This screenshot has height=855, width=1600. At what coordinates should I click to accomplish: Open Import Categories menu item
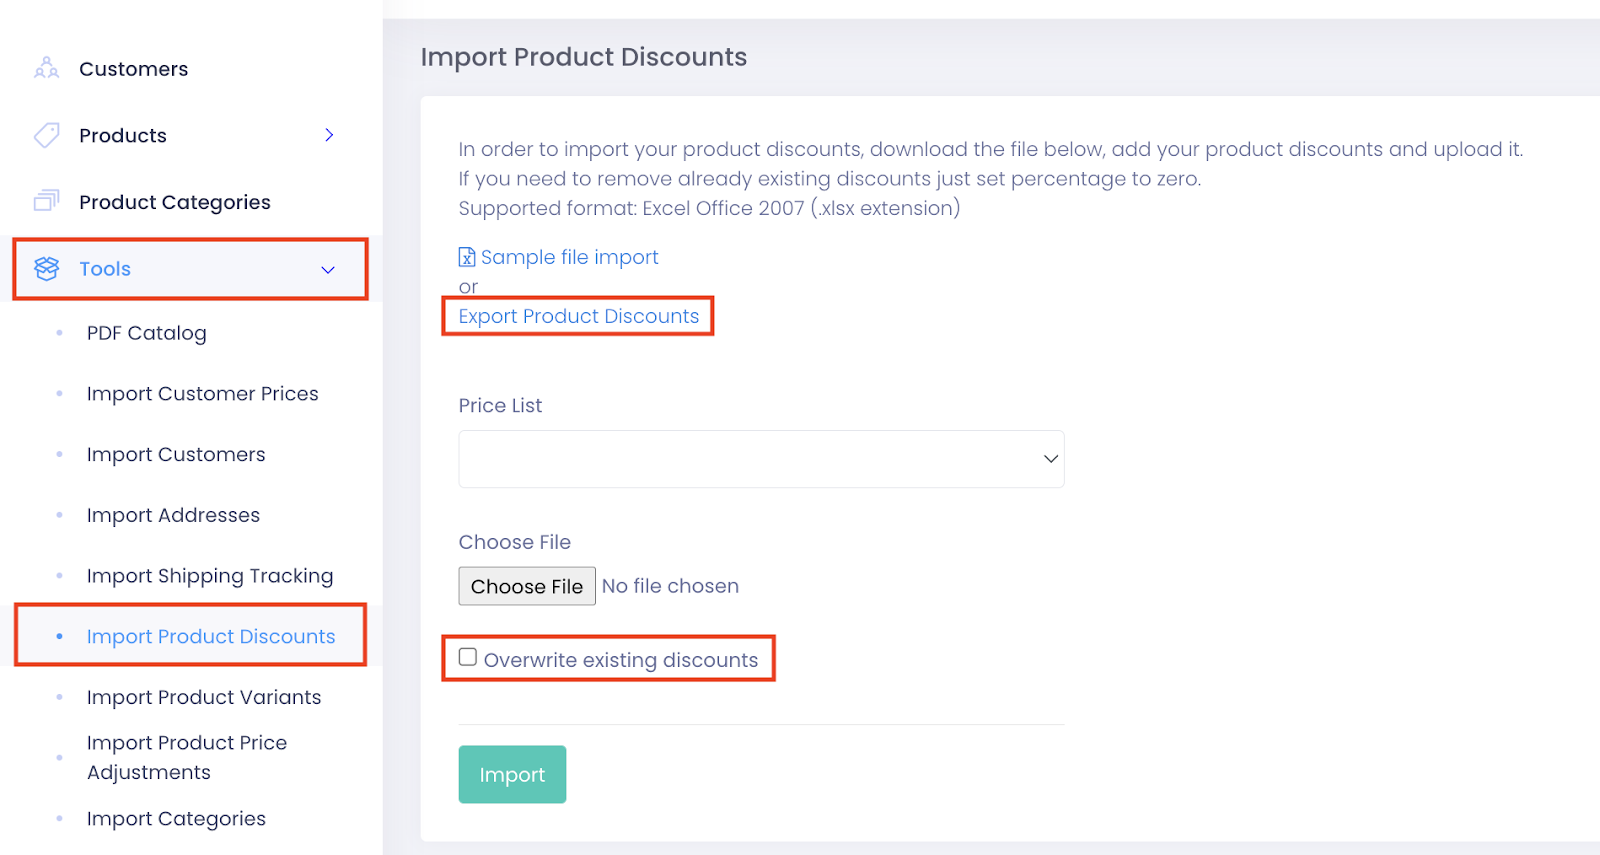(x=176, y=819)
